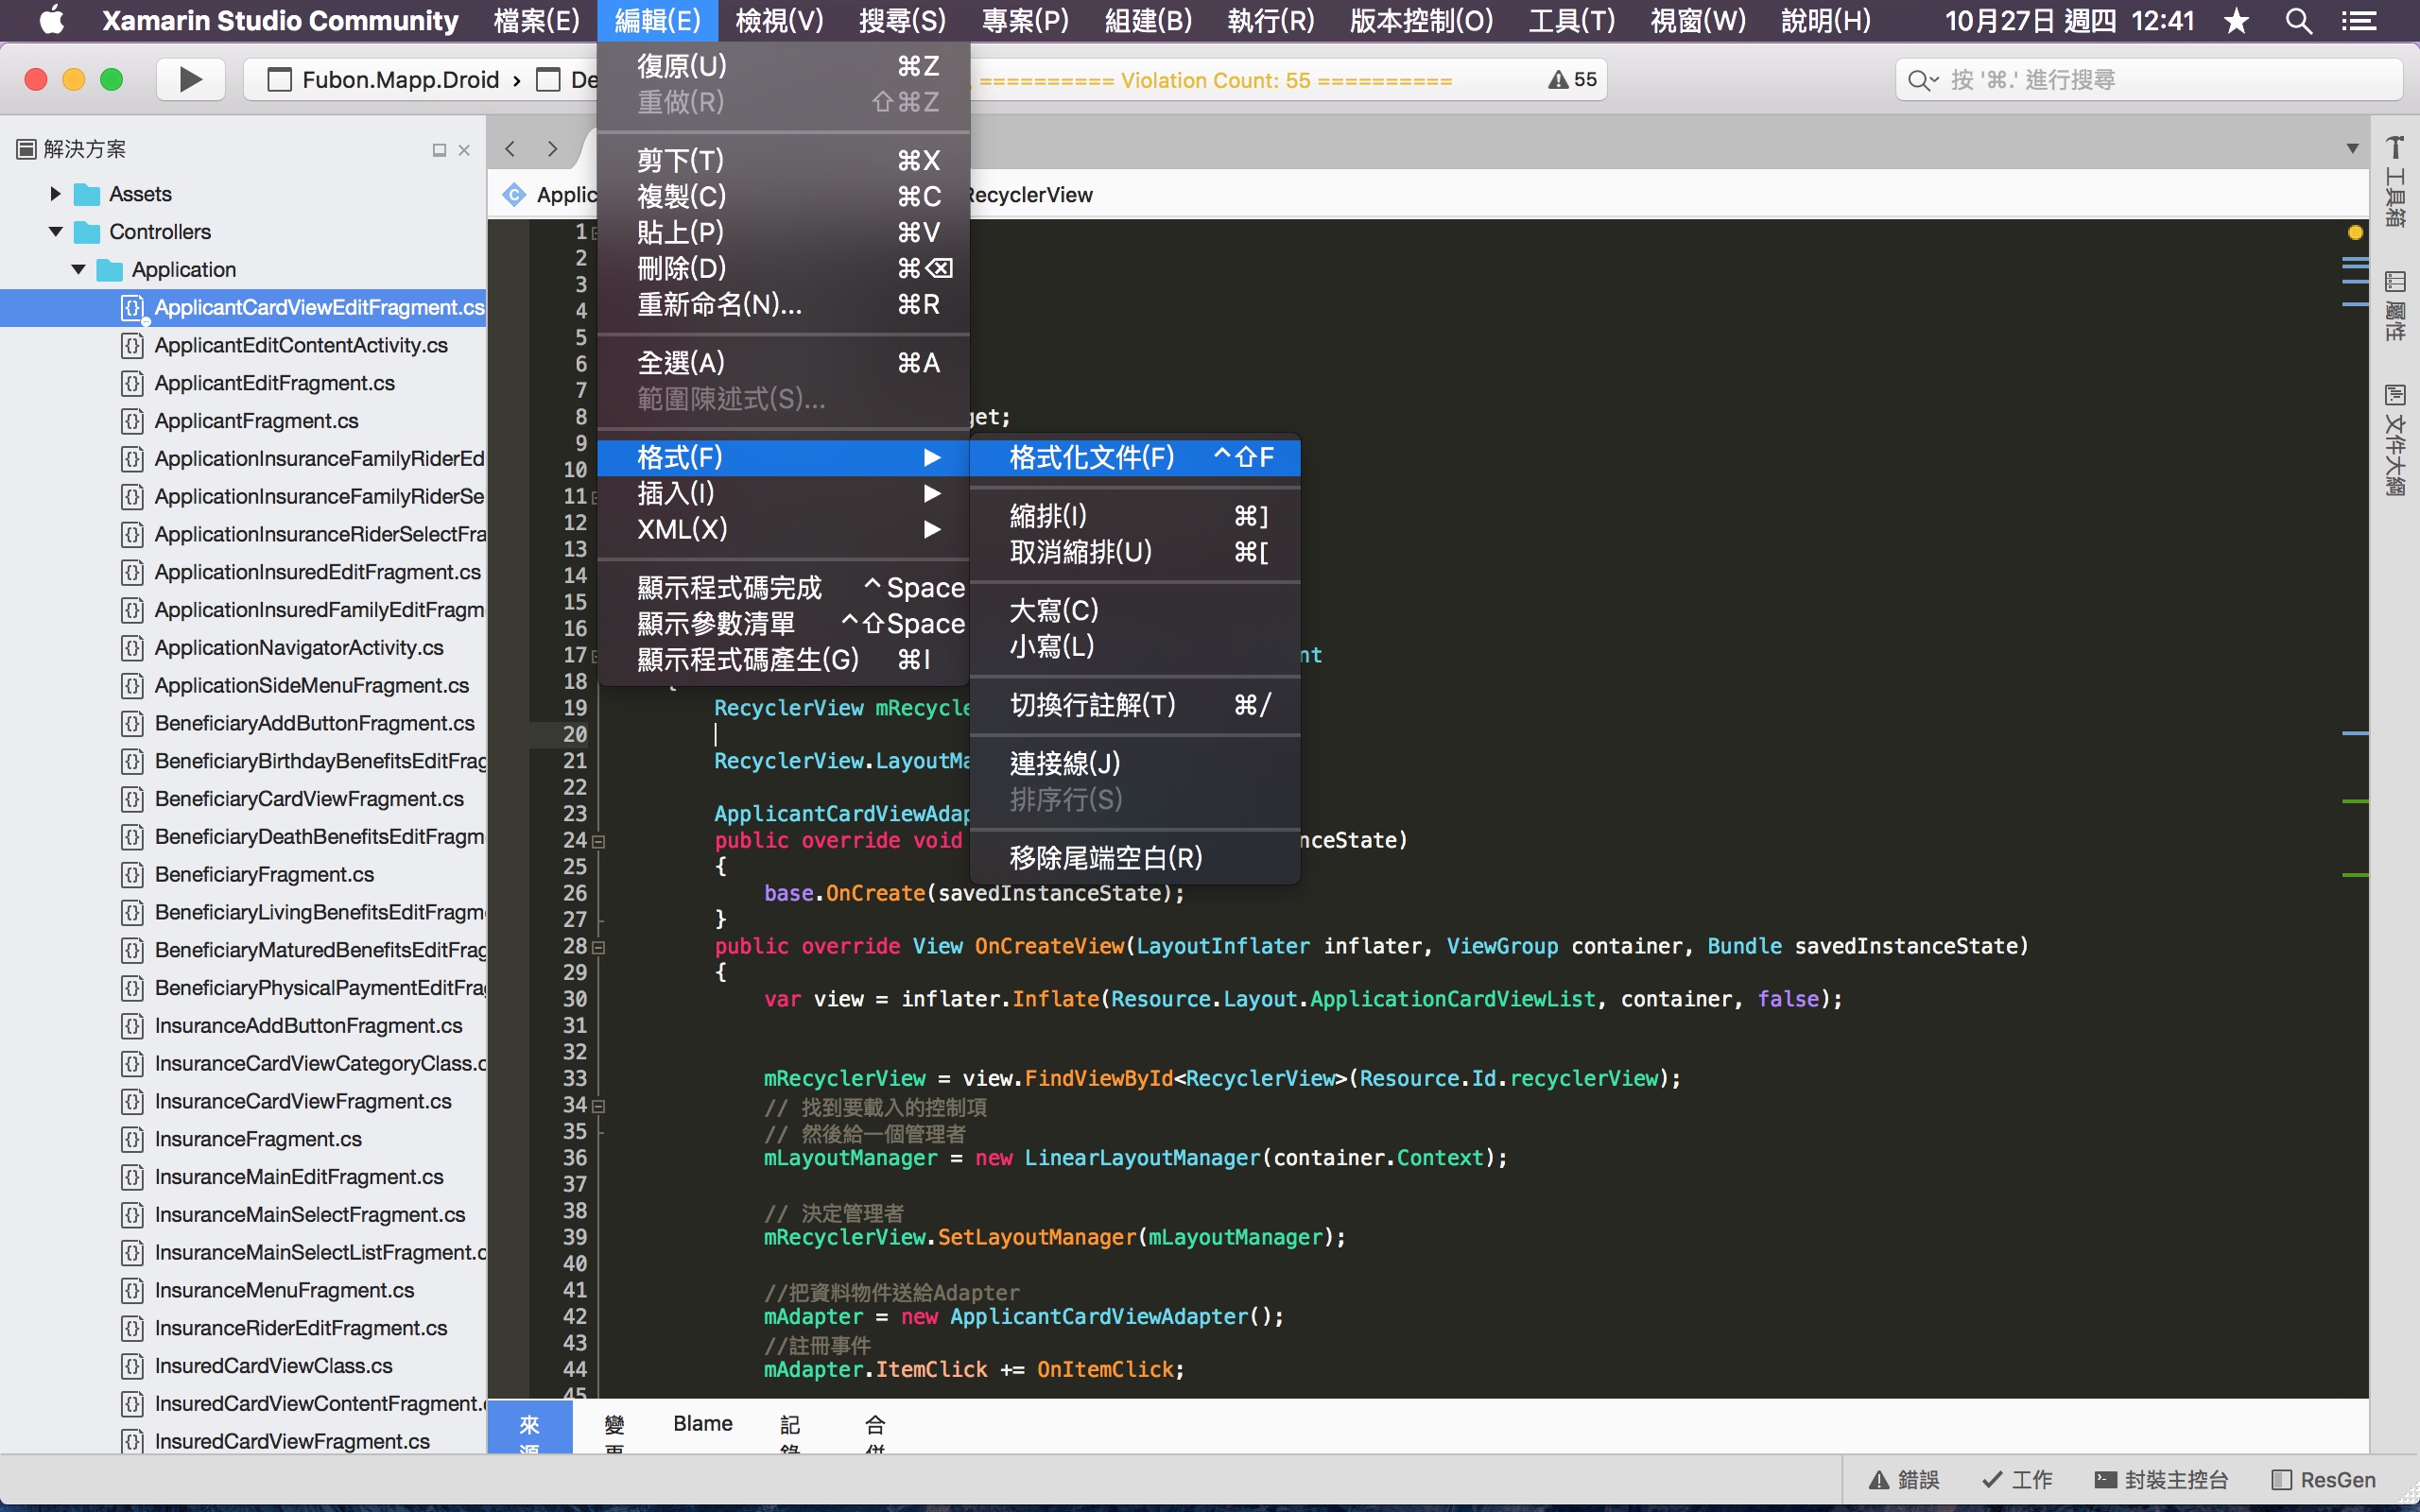Viewport: 2420px width, 1512px height.
Task: Open BeneficiaryFragment.cs file
Action: tap(264, 875)
